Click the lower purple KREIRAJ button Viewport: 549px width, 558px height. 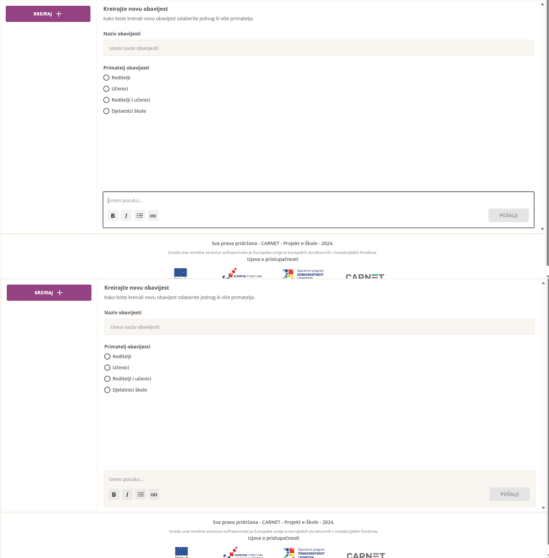49,293
